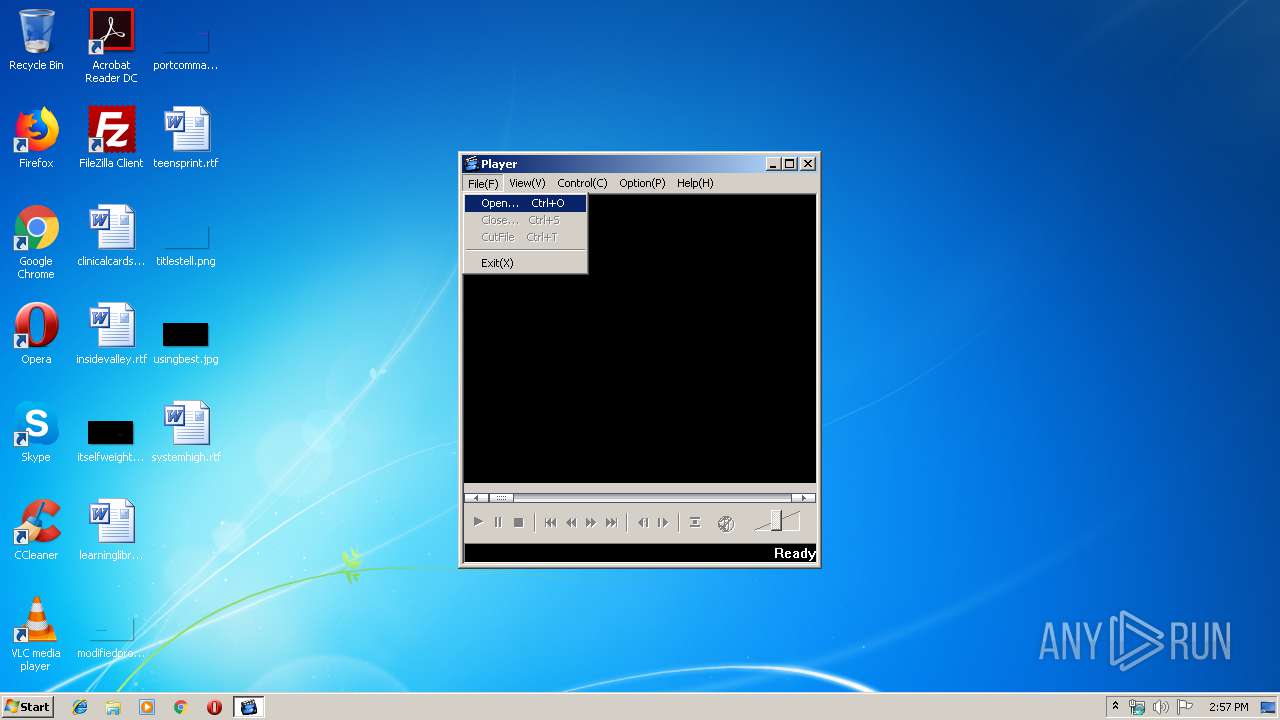
Task: Click the Show desktop button
Action: tap(1270, 707)
